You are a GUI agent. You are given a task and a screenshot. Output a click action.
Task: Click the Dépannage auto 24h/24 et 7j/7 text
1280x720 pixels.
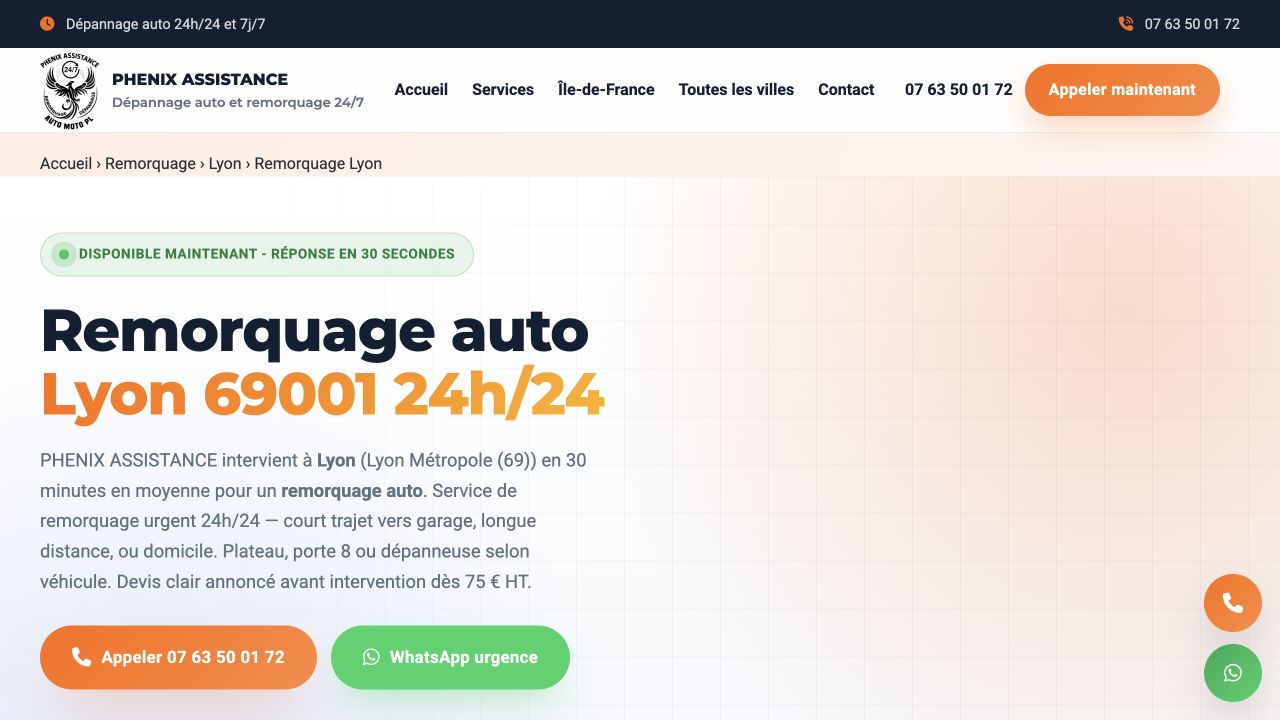166,24
